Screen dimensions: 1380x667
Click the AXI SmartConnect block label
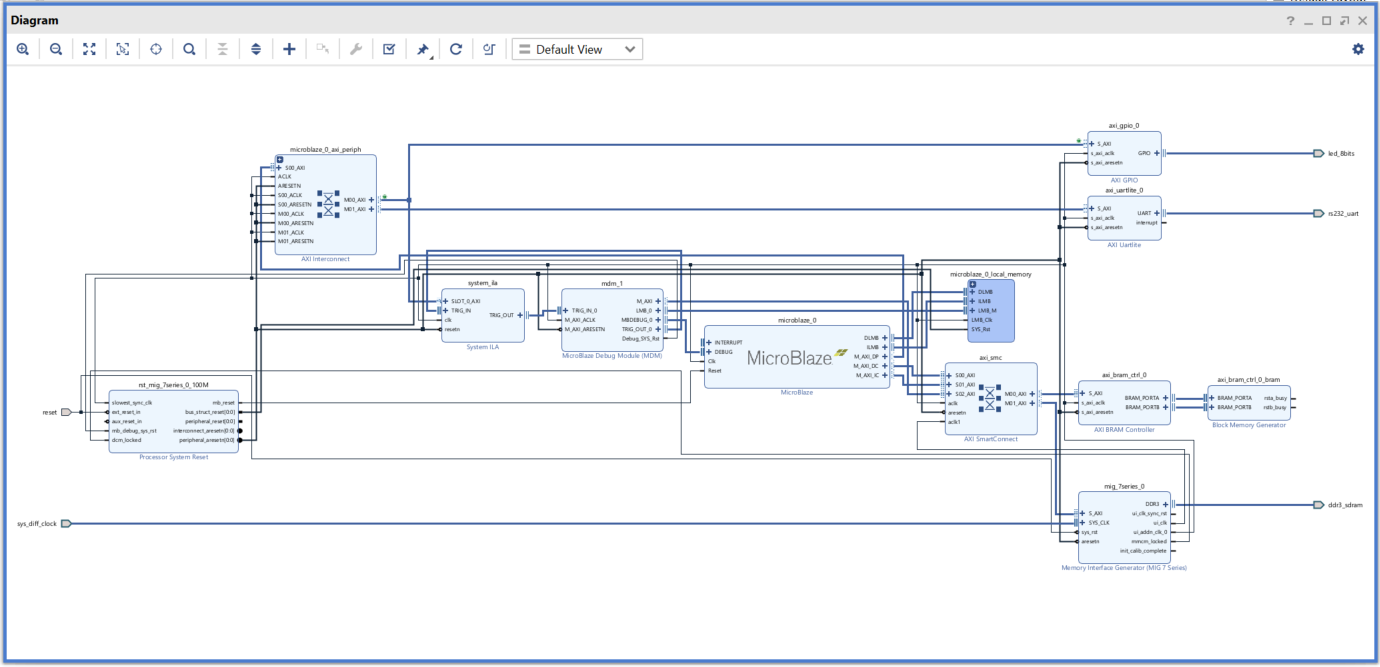click(x=990, y=438)
